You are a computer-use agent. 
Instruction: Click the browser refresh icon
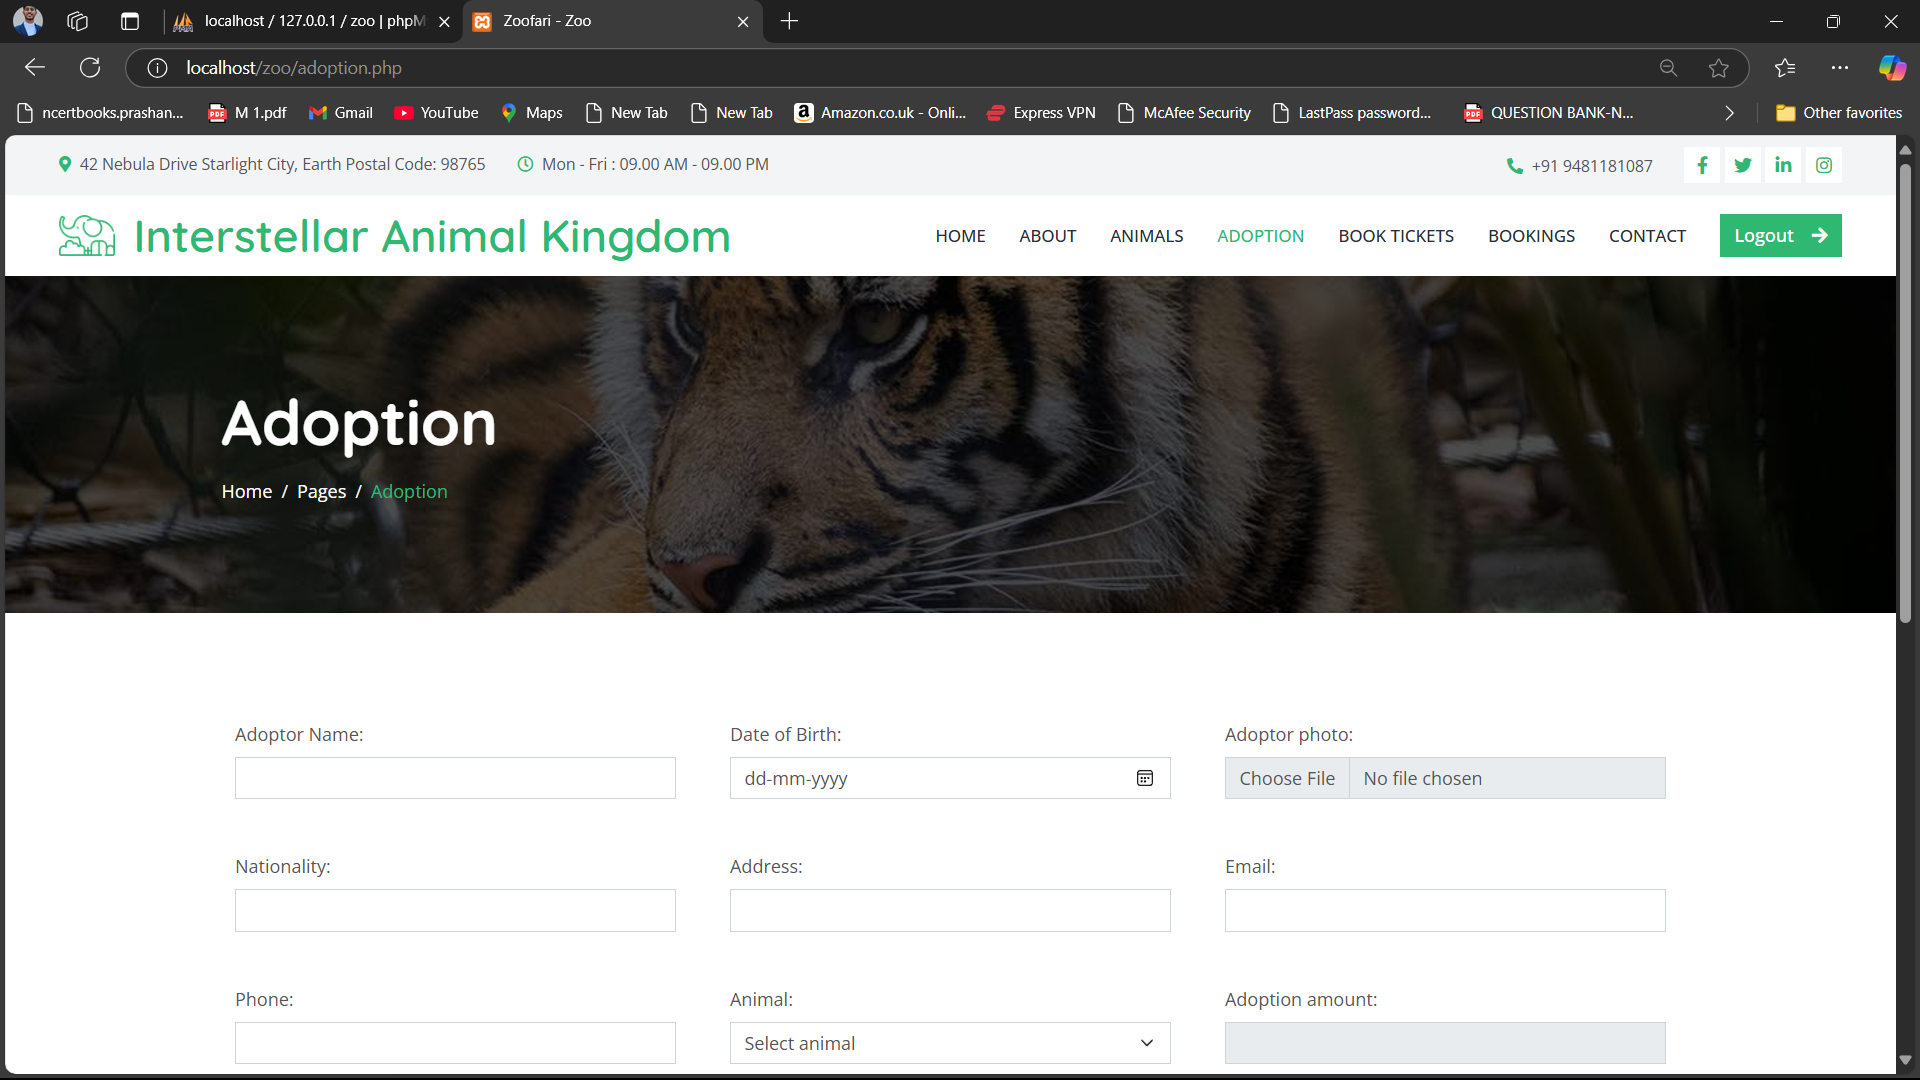click(x=90, y=68)
